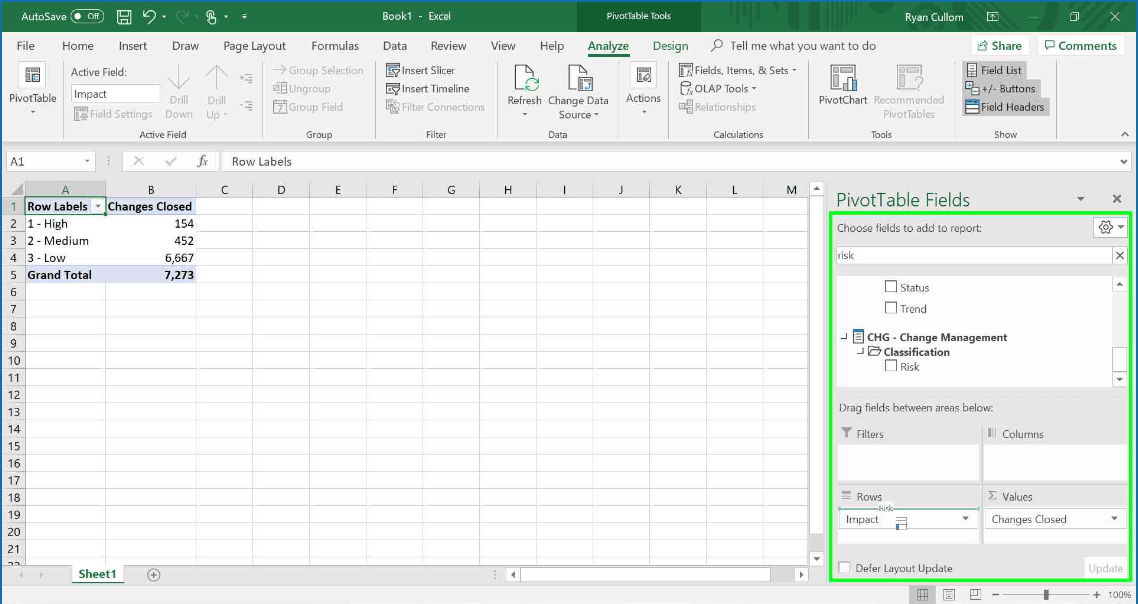This screenshot has width=1138, height=604.
Task: Click the Insert Function fx icon
Action: pos(202,161)
